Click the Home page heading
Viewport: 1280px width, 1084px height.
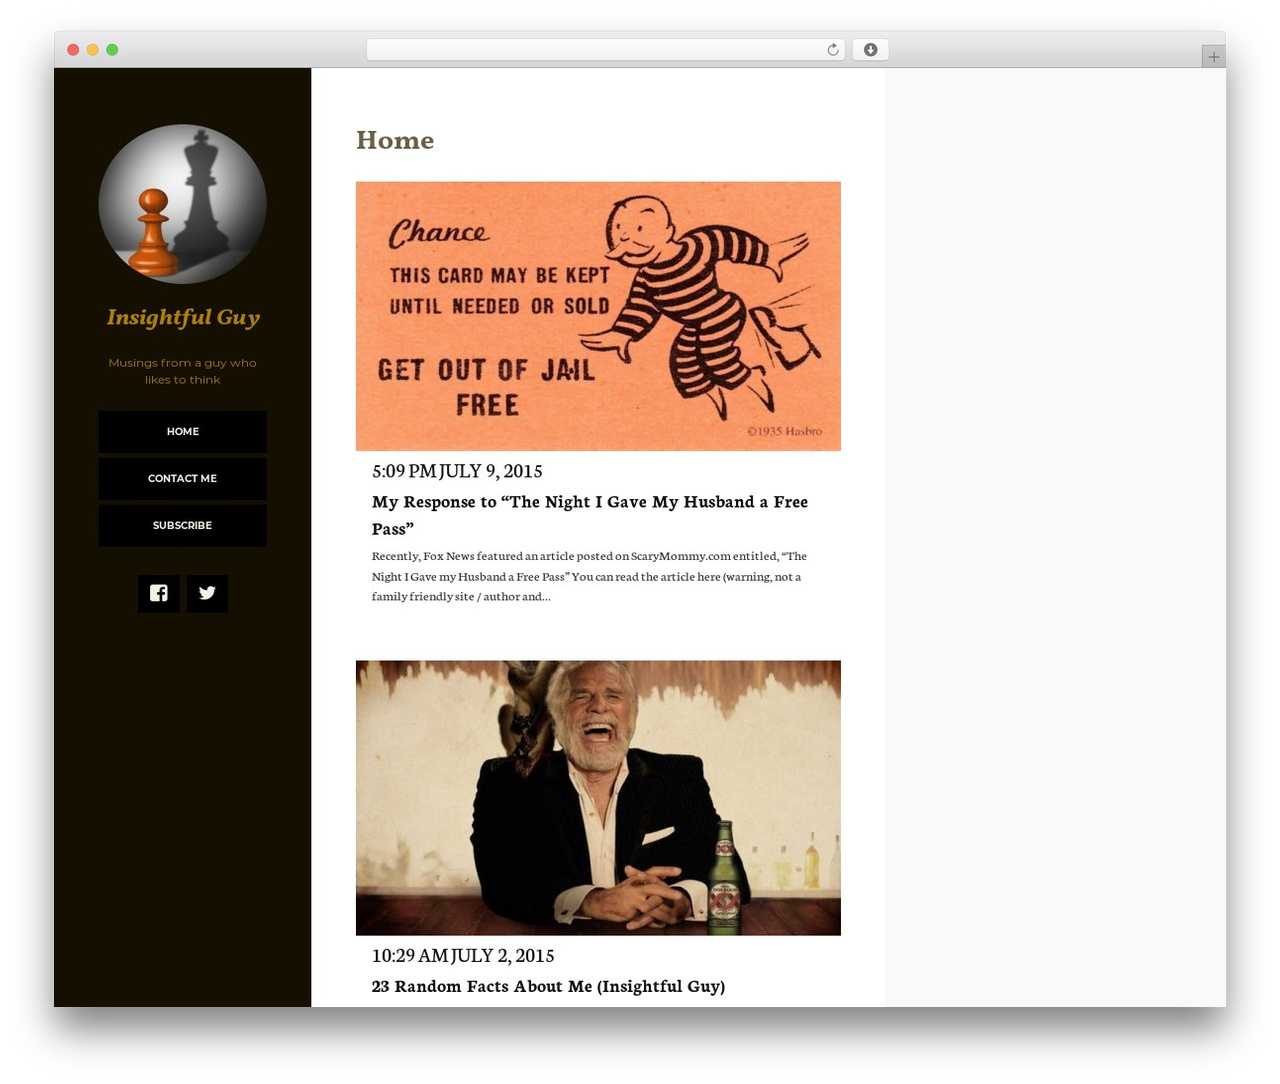click(395, 140)
